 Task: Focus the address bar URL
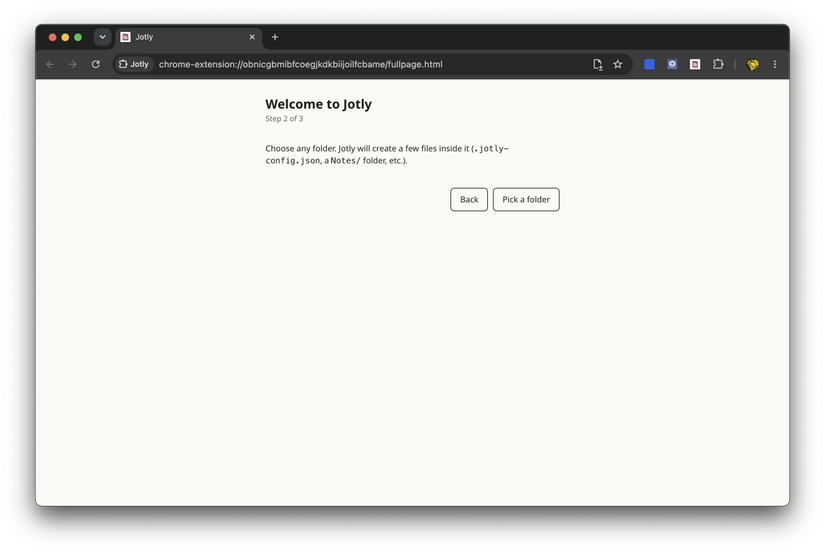coord(300,64)
